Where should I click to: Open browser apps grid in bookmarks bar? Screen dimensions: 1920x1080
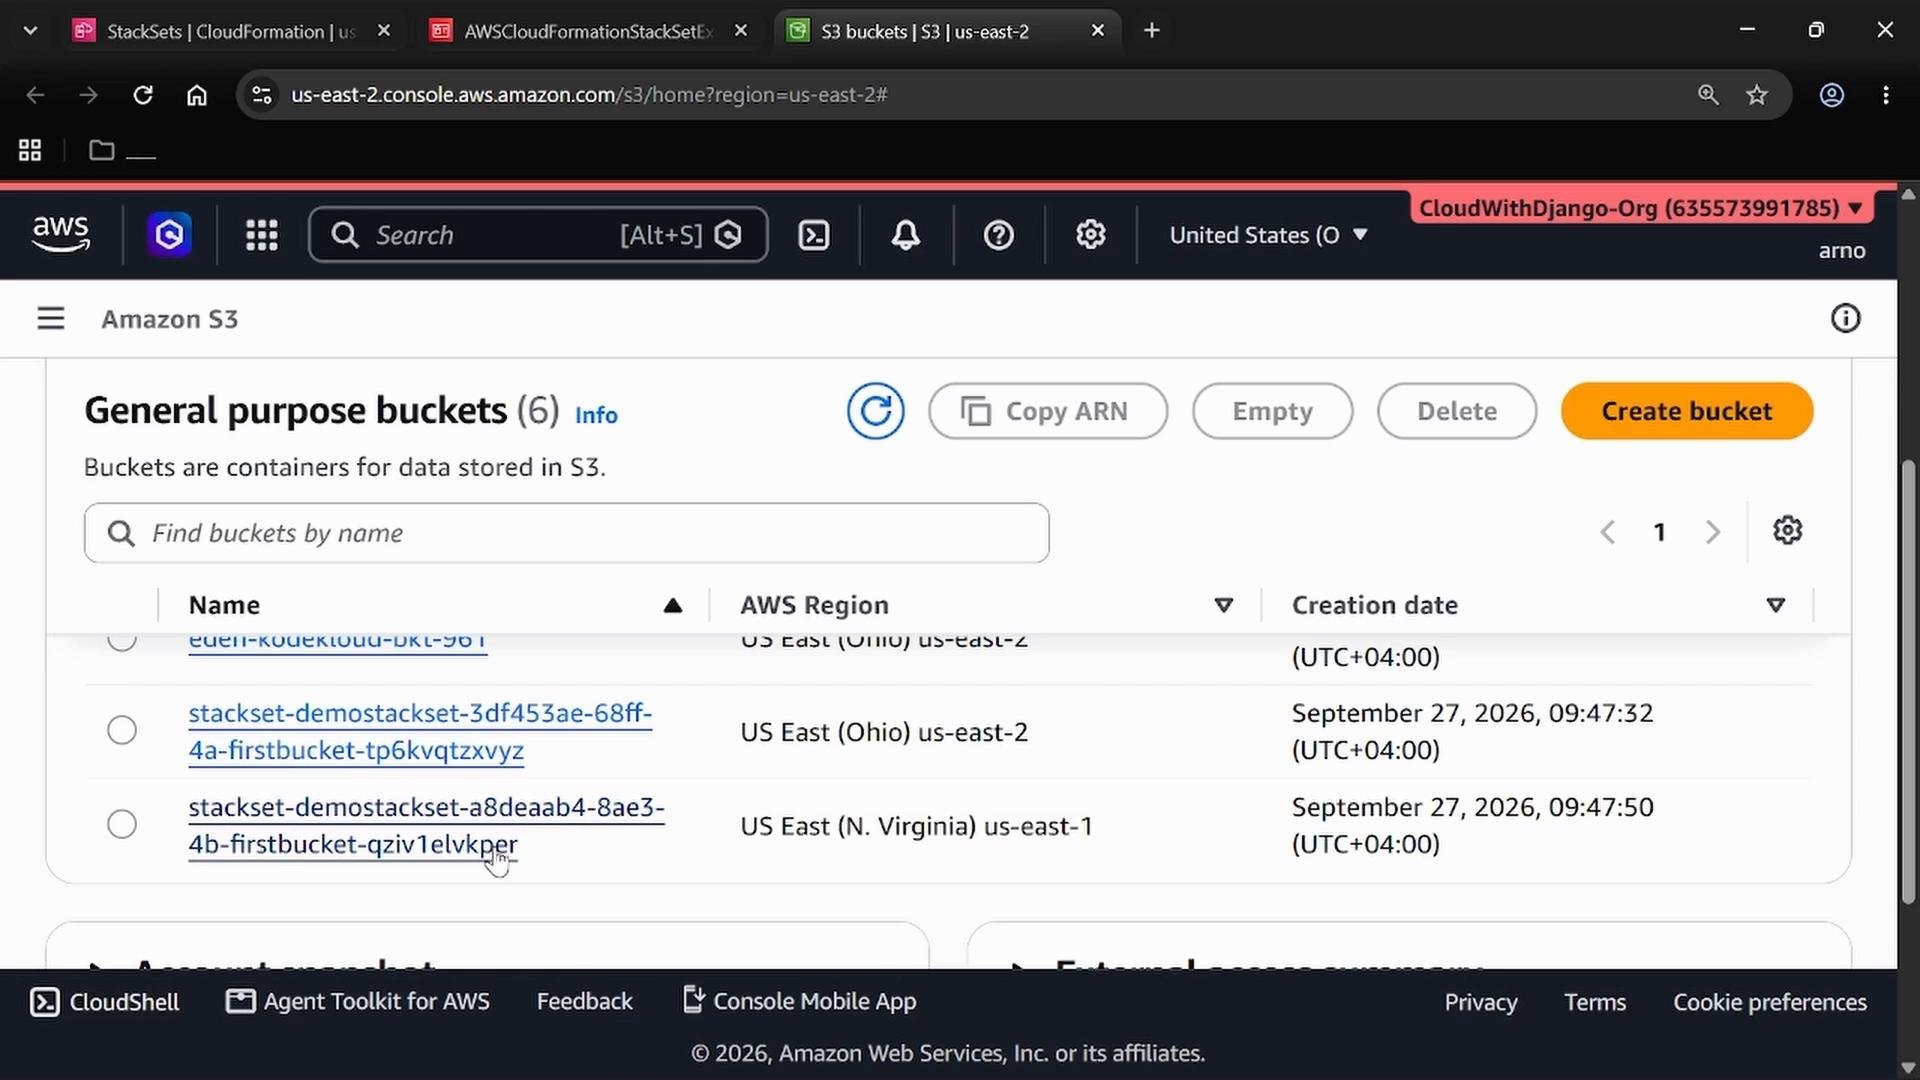[30, 151]
